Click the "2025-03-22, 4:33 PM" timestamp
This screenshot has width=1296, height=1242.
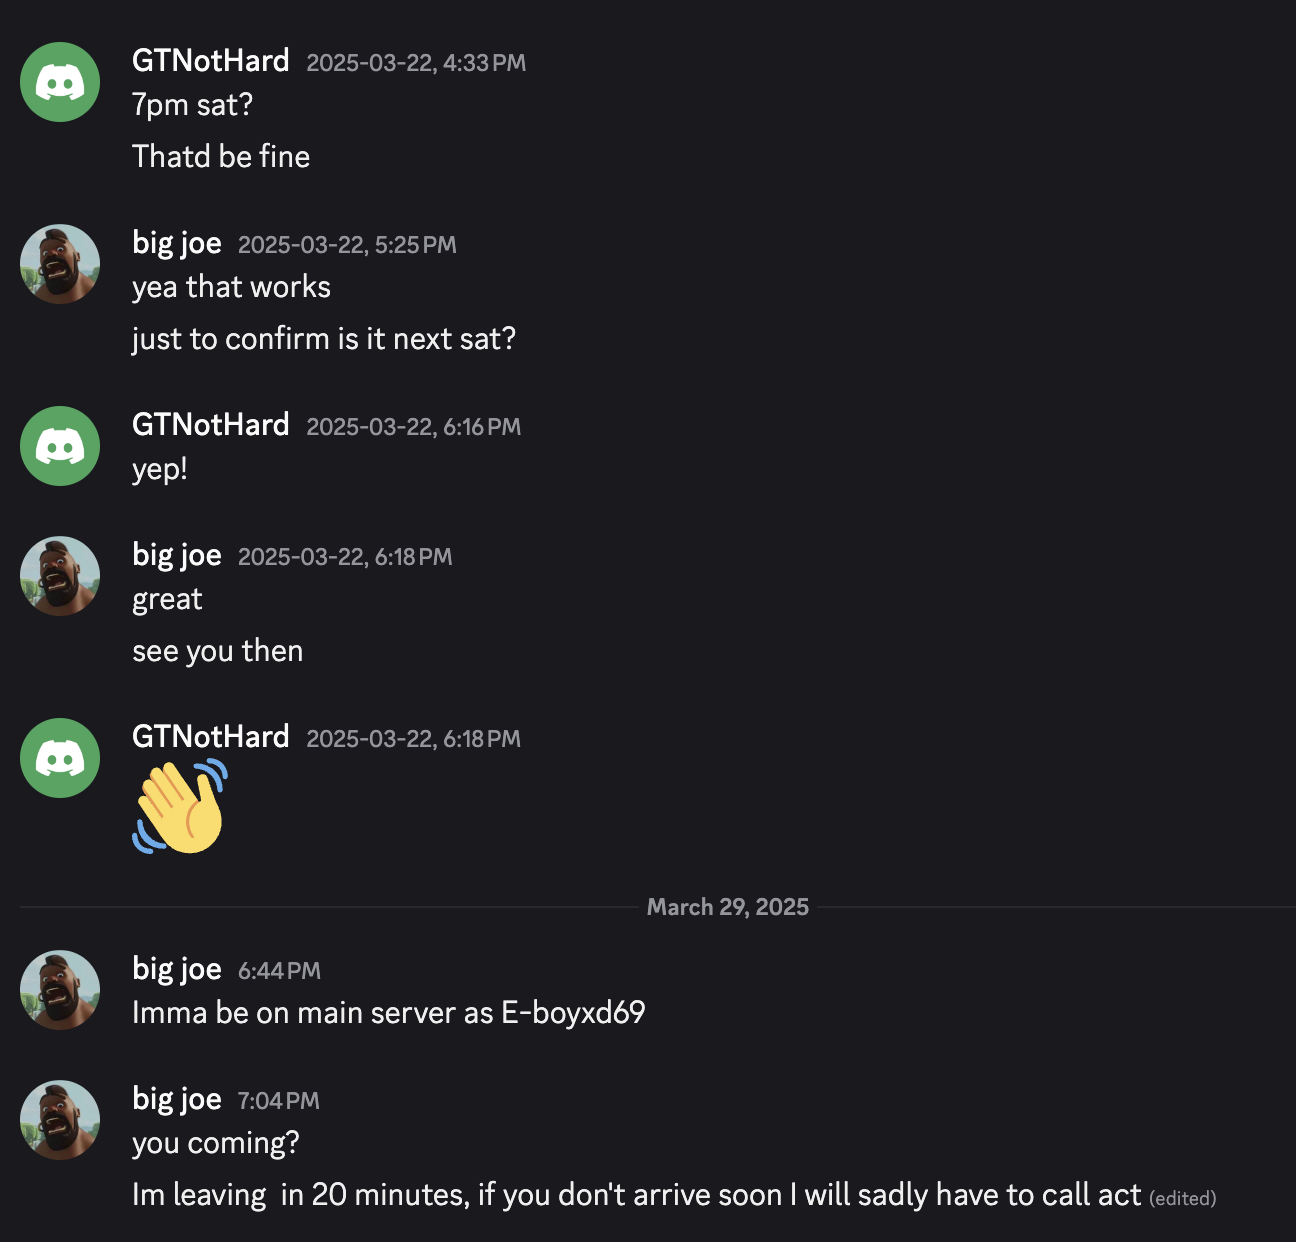point(416,63)
